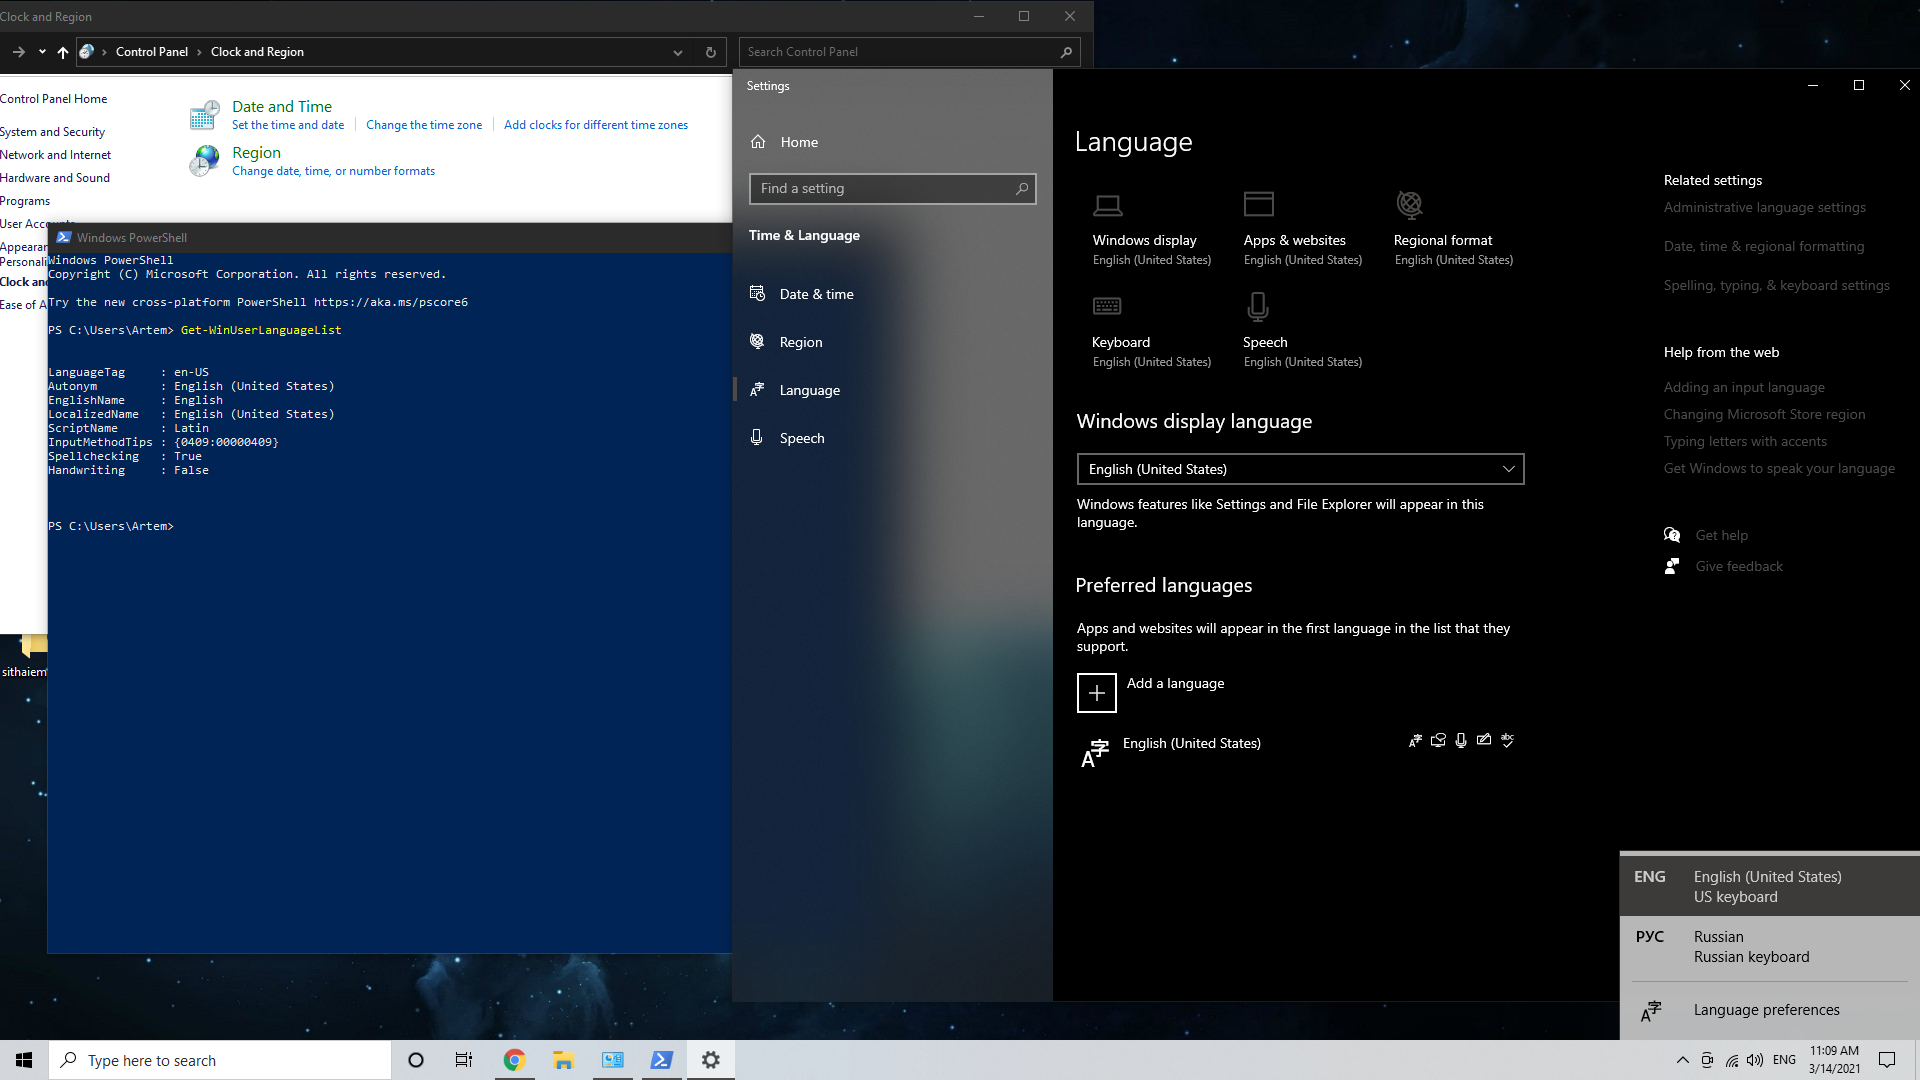The width and height of the screenshot is (1920, 1080).
Task: Open Language preferences from input flyout
Action: [x=1770, y=1010]
